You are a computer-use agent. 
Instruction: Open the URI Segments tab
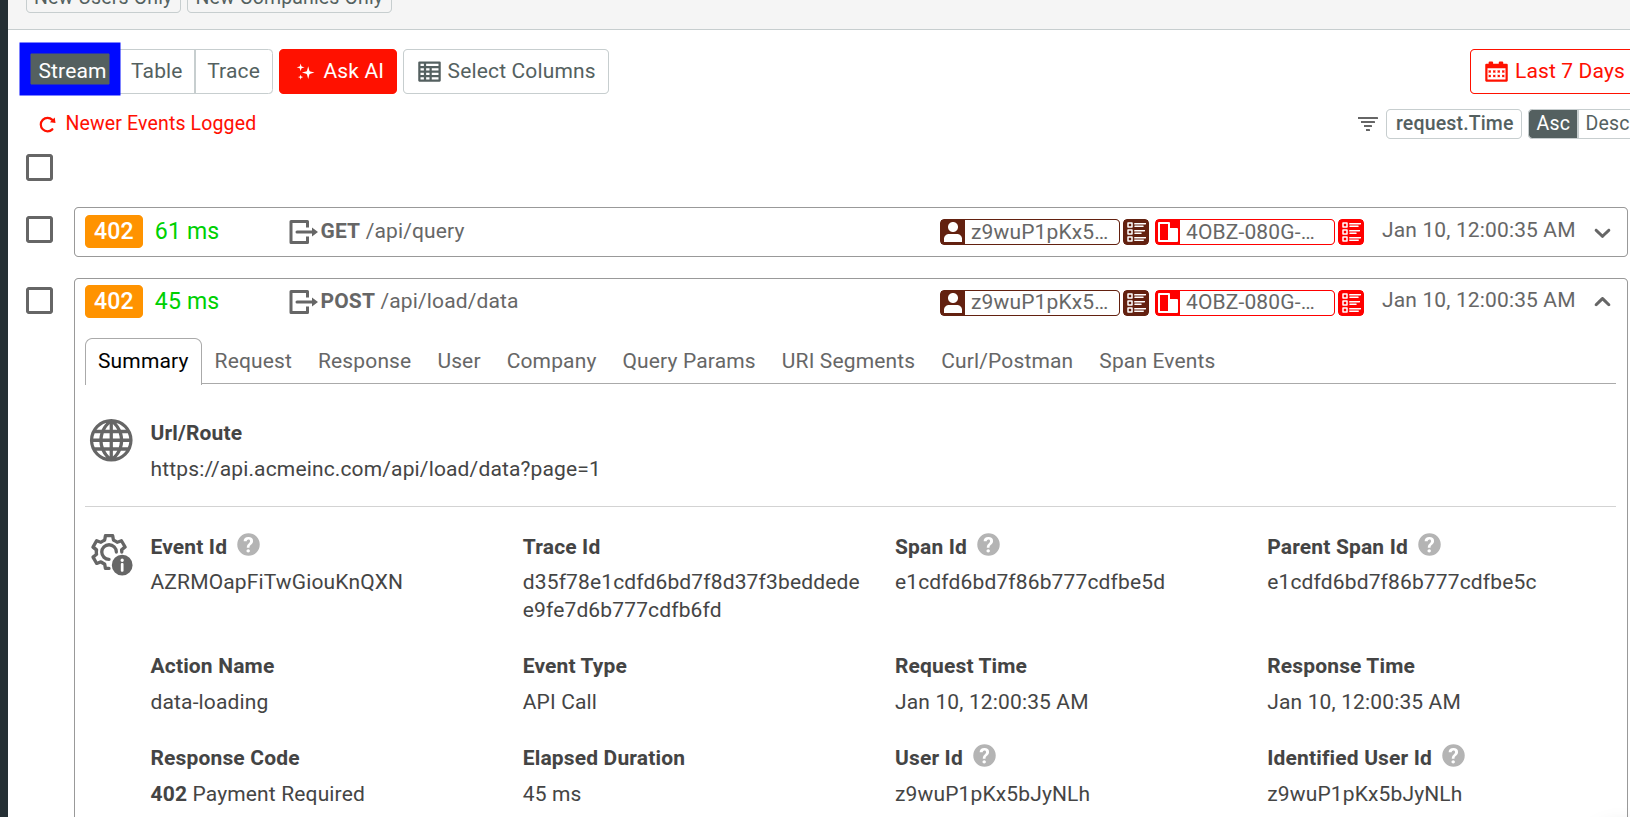pyautogui.click(x=848, y=361)
